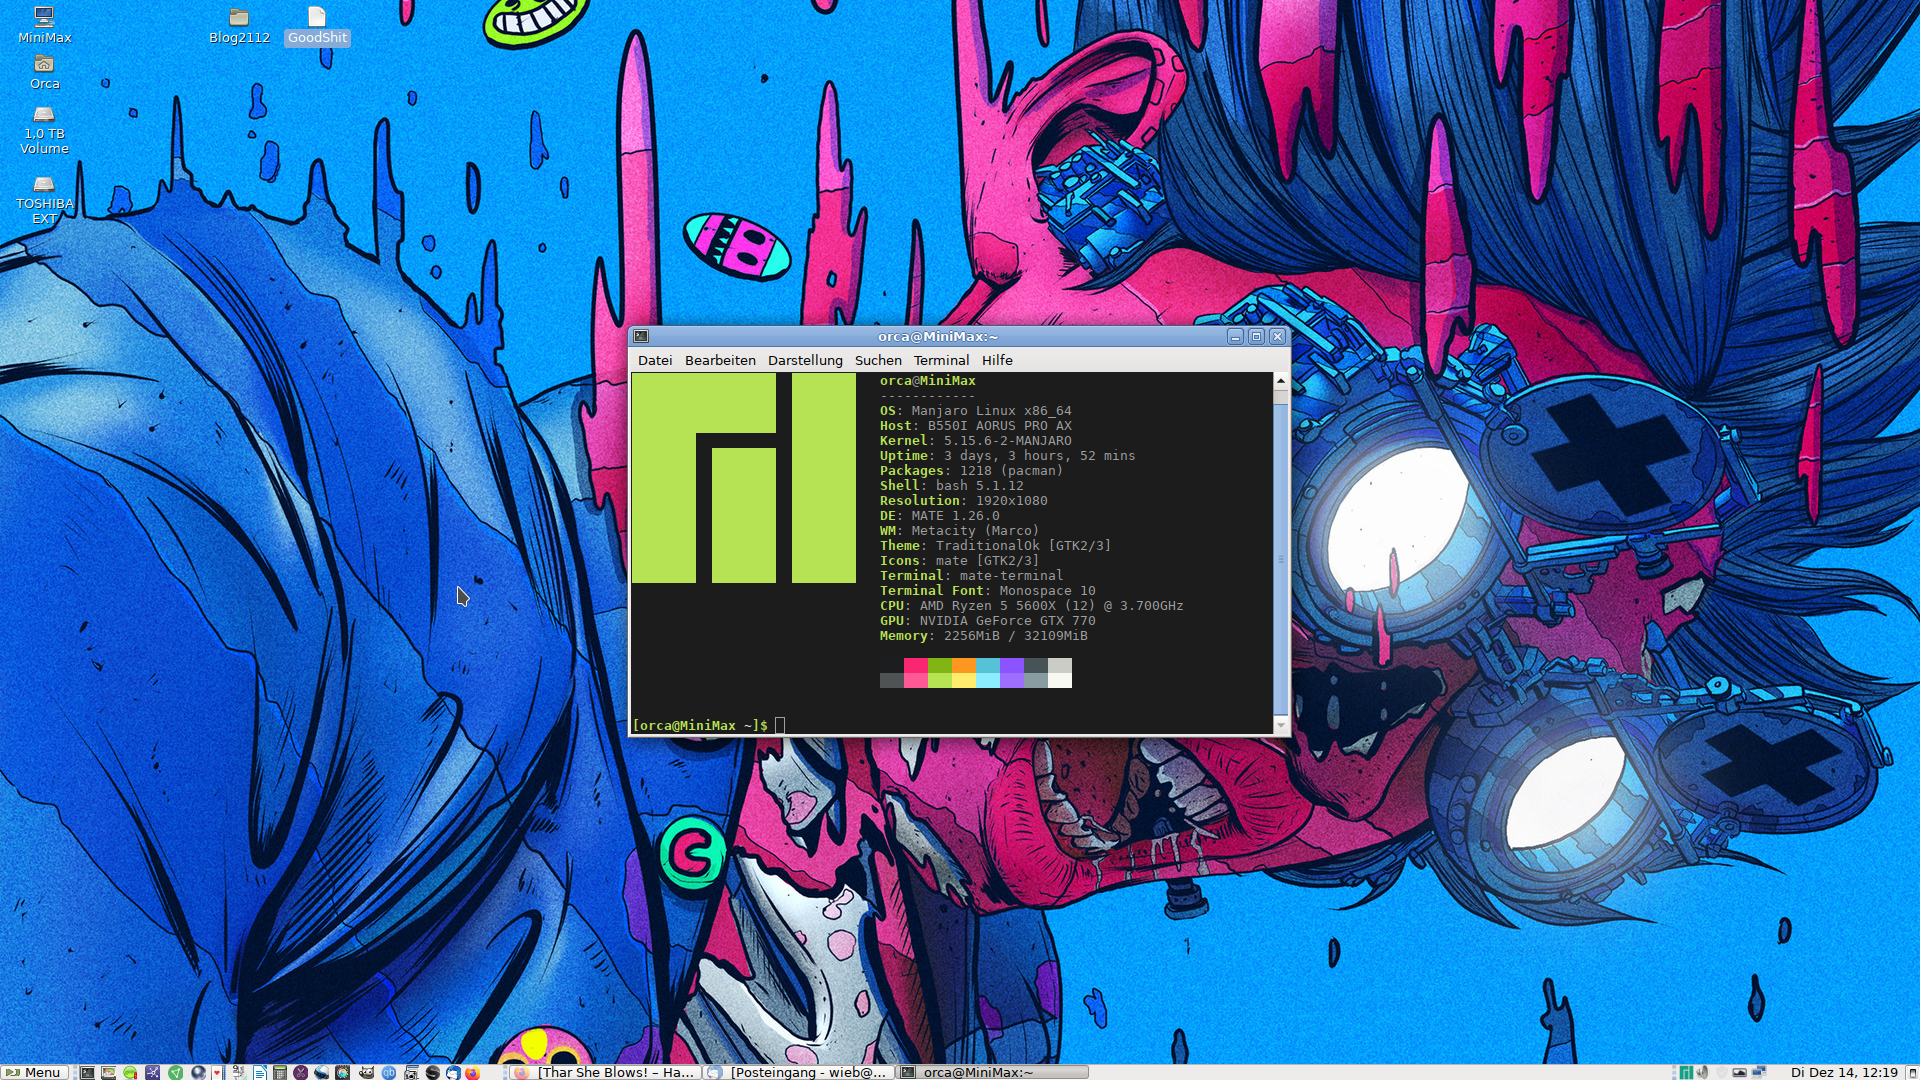Open terminal window menu icon in titlebar
Viewport: 1920px width, 1080px height.
tap(641, 337)
